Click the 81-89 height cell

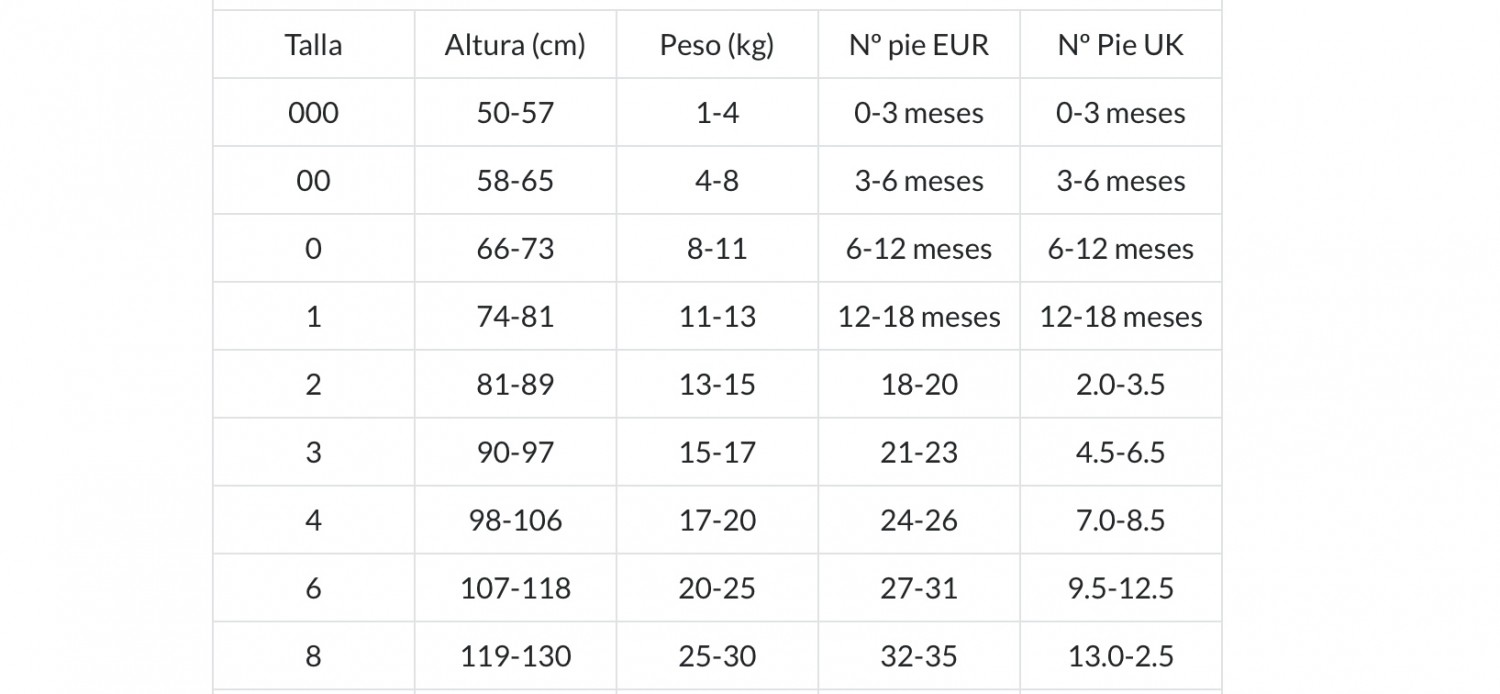click(515, 385)
